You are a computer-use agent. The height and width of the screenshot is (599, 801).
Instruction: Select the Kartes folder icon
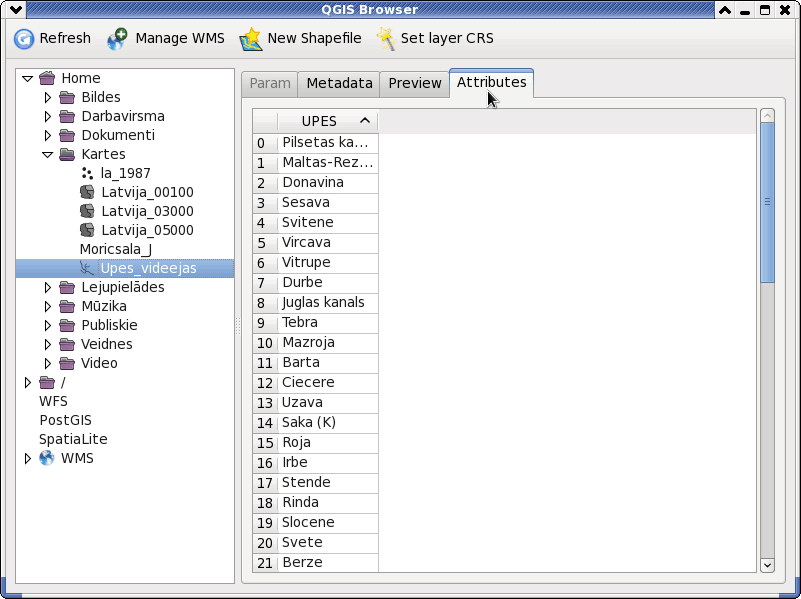(x=67, y=154)
